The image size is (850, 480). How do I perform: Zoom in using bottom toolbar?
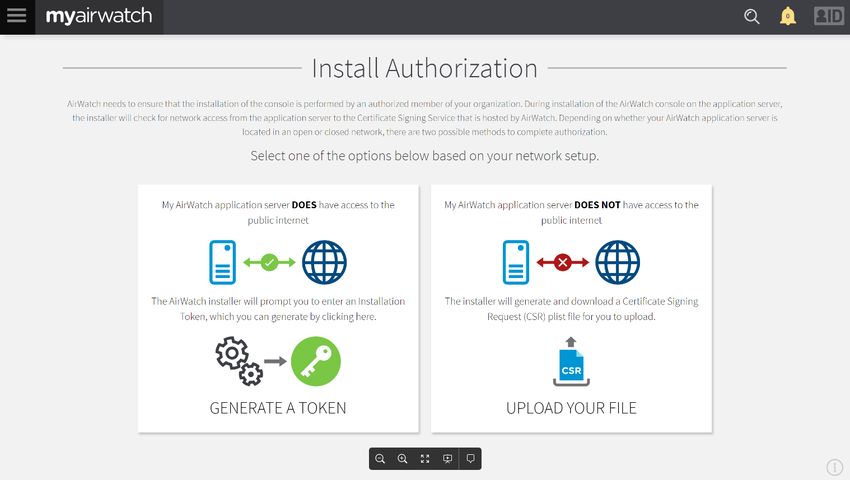pos(402,459)
